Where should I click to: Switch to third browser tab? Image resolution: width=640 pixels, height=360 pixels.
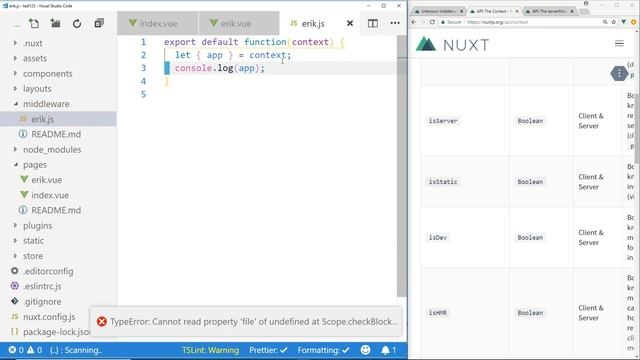[549, 11]
